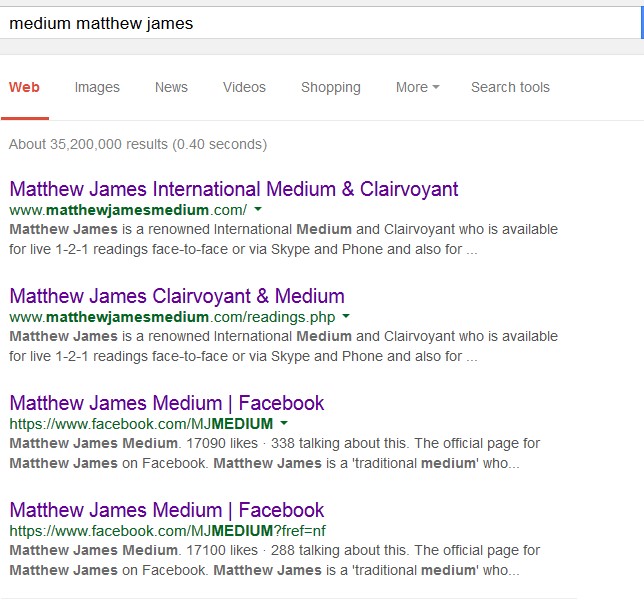
Task: Click the search box containing 'medium matthew james'
Action: (320, 23)
